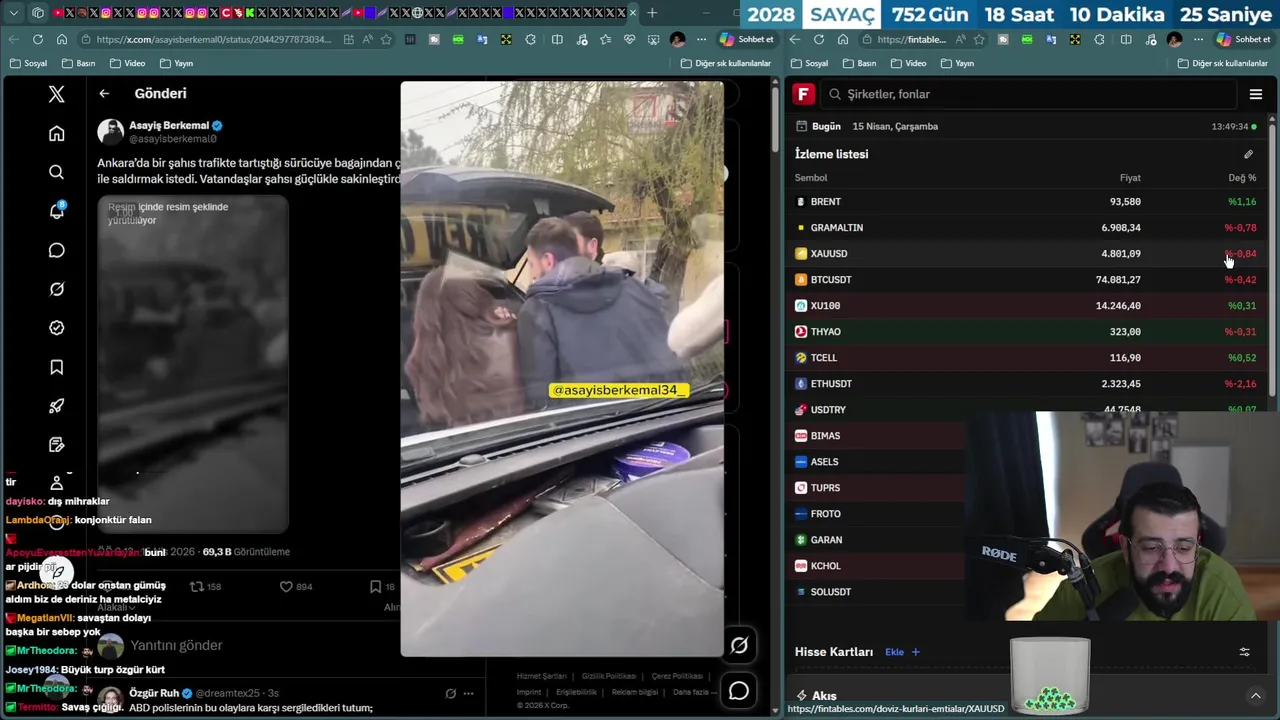
Task: Select the BIMAS row in the watchlist
Action: click(877, 435)
